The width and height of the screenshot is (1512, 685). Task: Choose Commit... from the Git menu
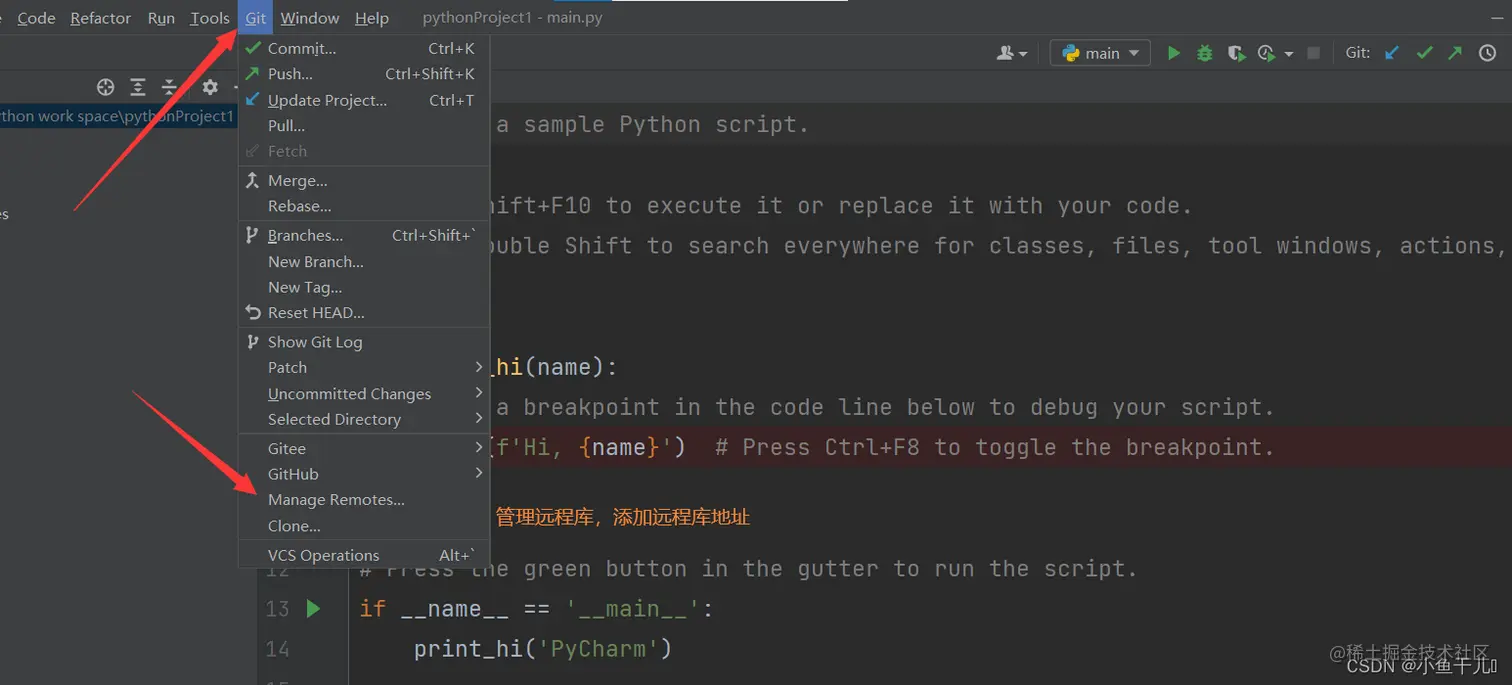(364, 48)
